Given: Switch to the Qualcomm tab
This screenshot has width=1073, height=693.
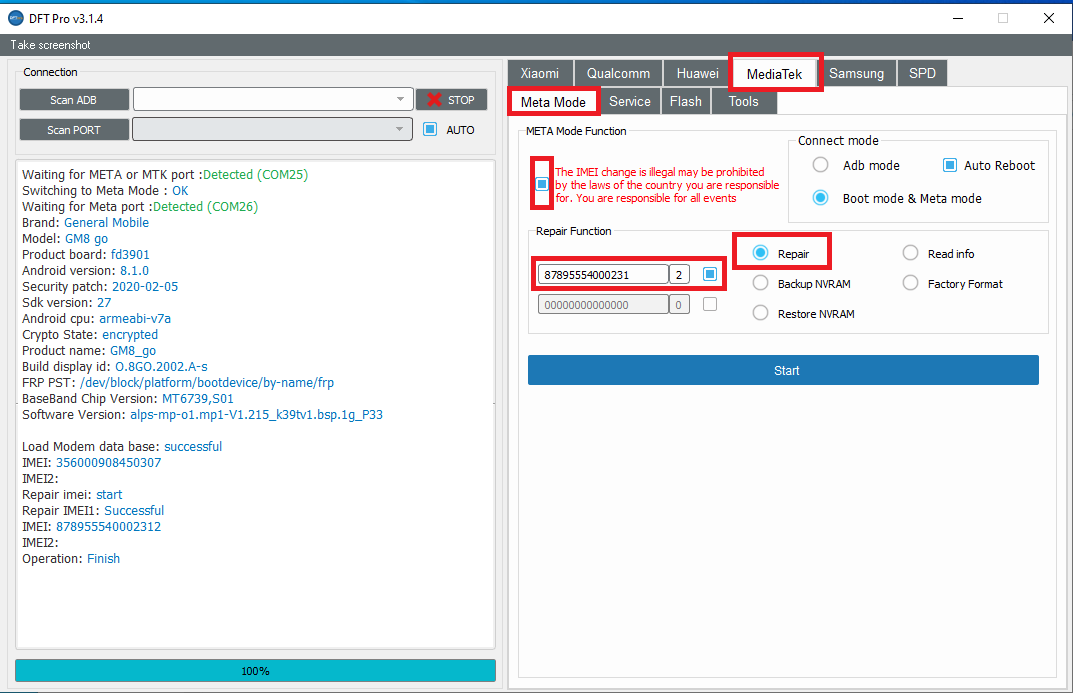Looking at the screenshot, I should (618, 73).
